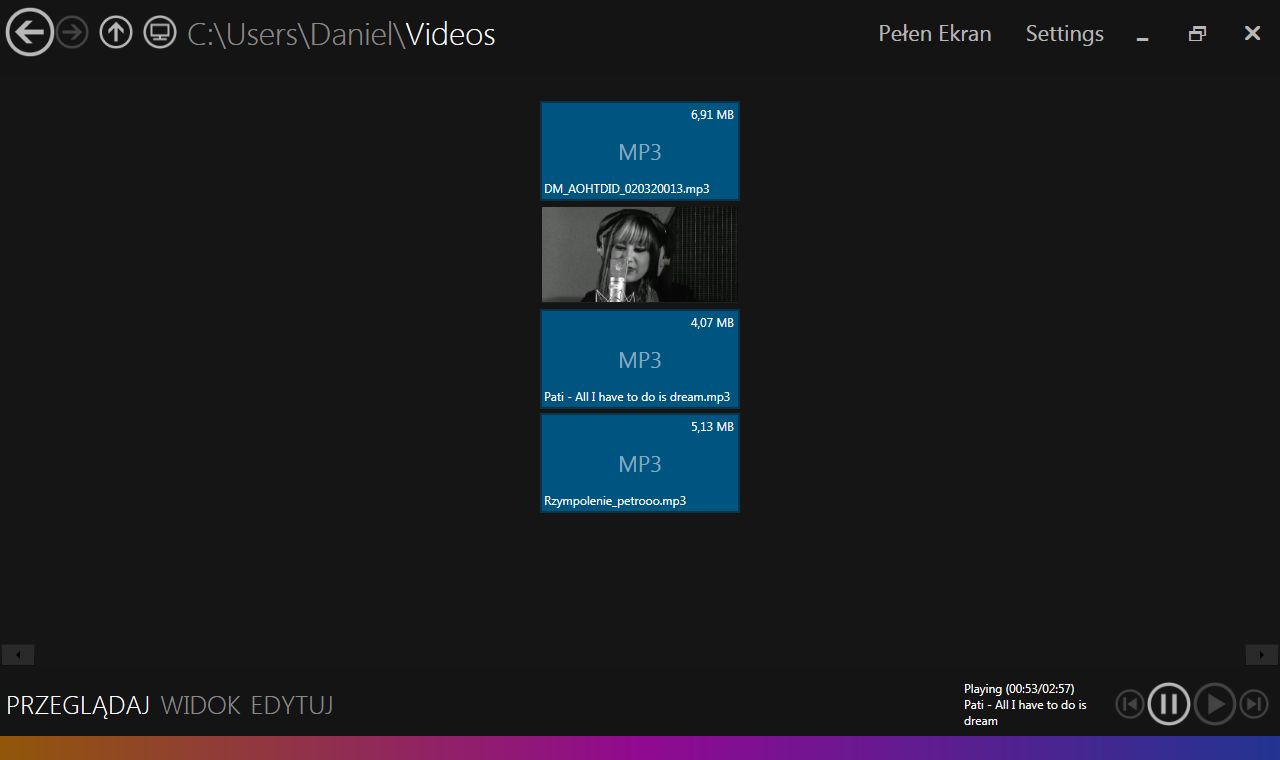The width and height of the screenshot is (1280, 760).
Task: Click the Playing (00:53/02:57) status text
Action: click(x=1019, y=688)
